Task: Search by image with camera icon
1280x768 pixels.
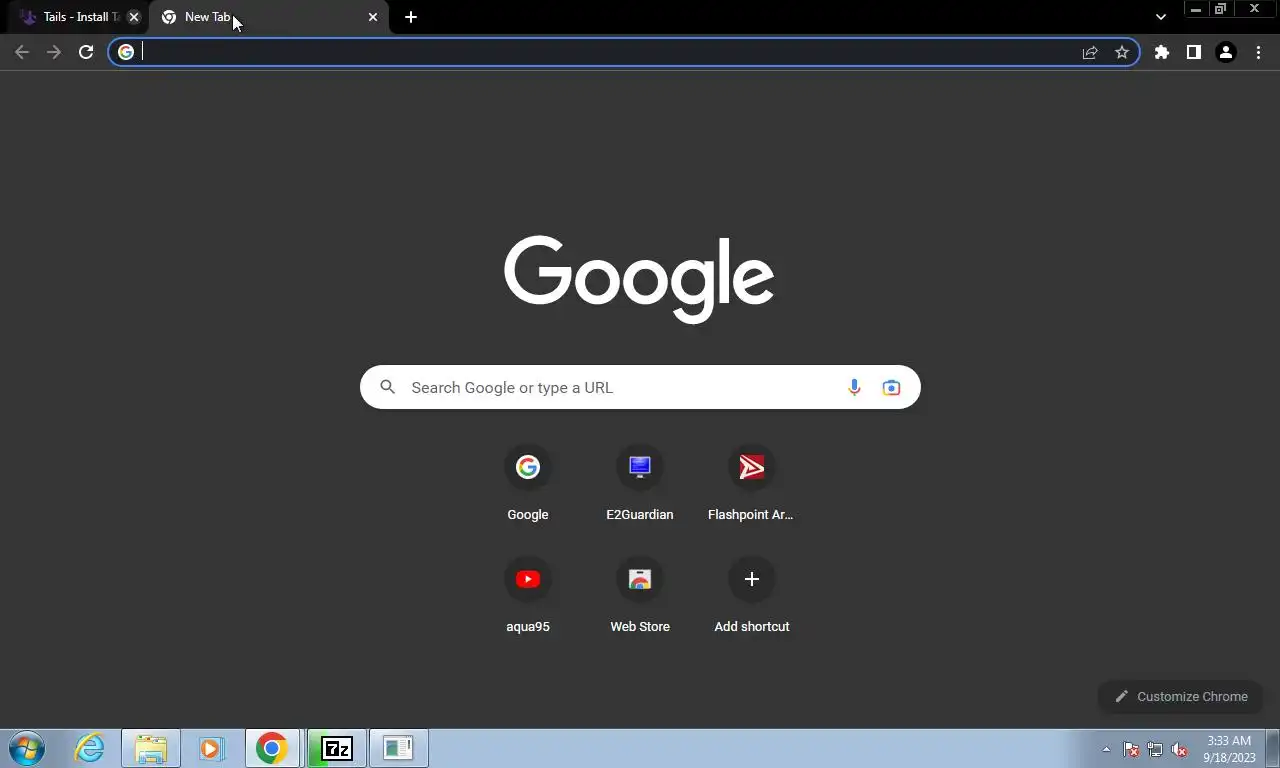Action: click(x=891, y=387)
